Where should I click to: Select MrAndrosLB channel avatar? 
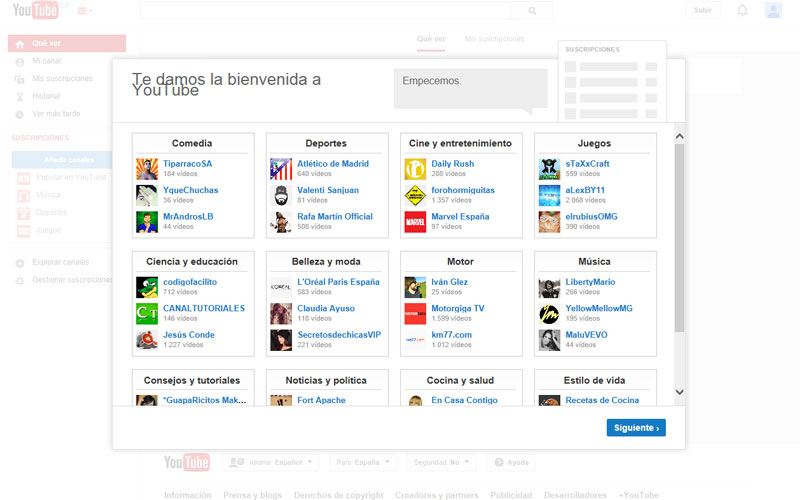tap(147, 222)
